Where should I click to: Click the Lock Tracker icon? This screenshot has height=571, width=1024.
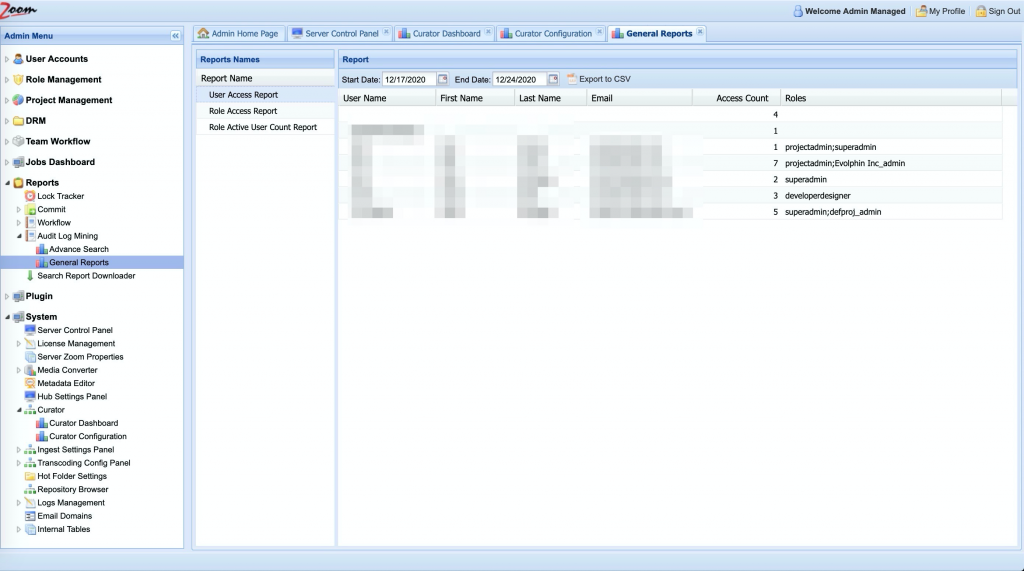30,196
